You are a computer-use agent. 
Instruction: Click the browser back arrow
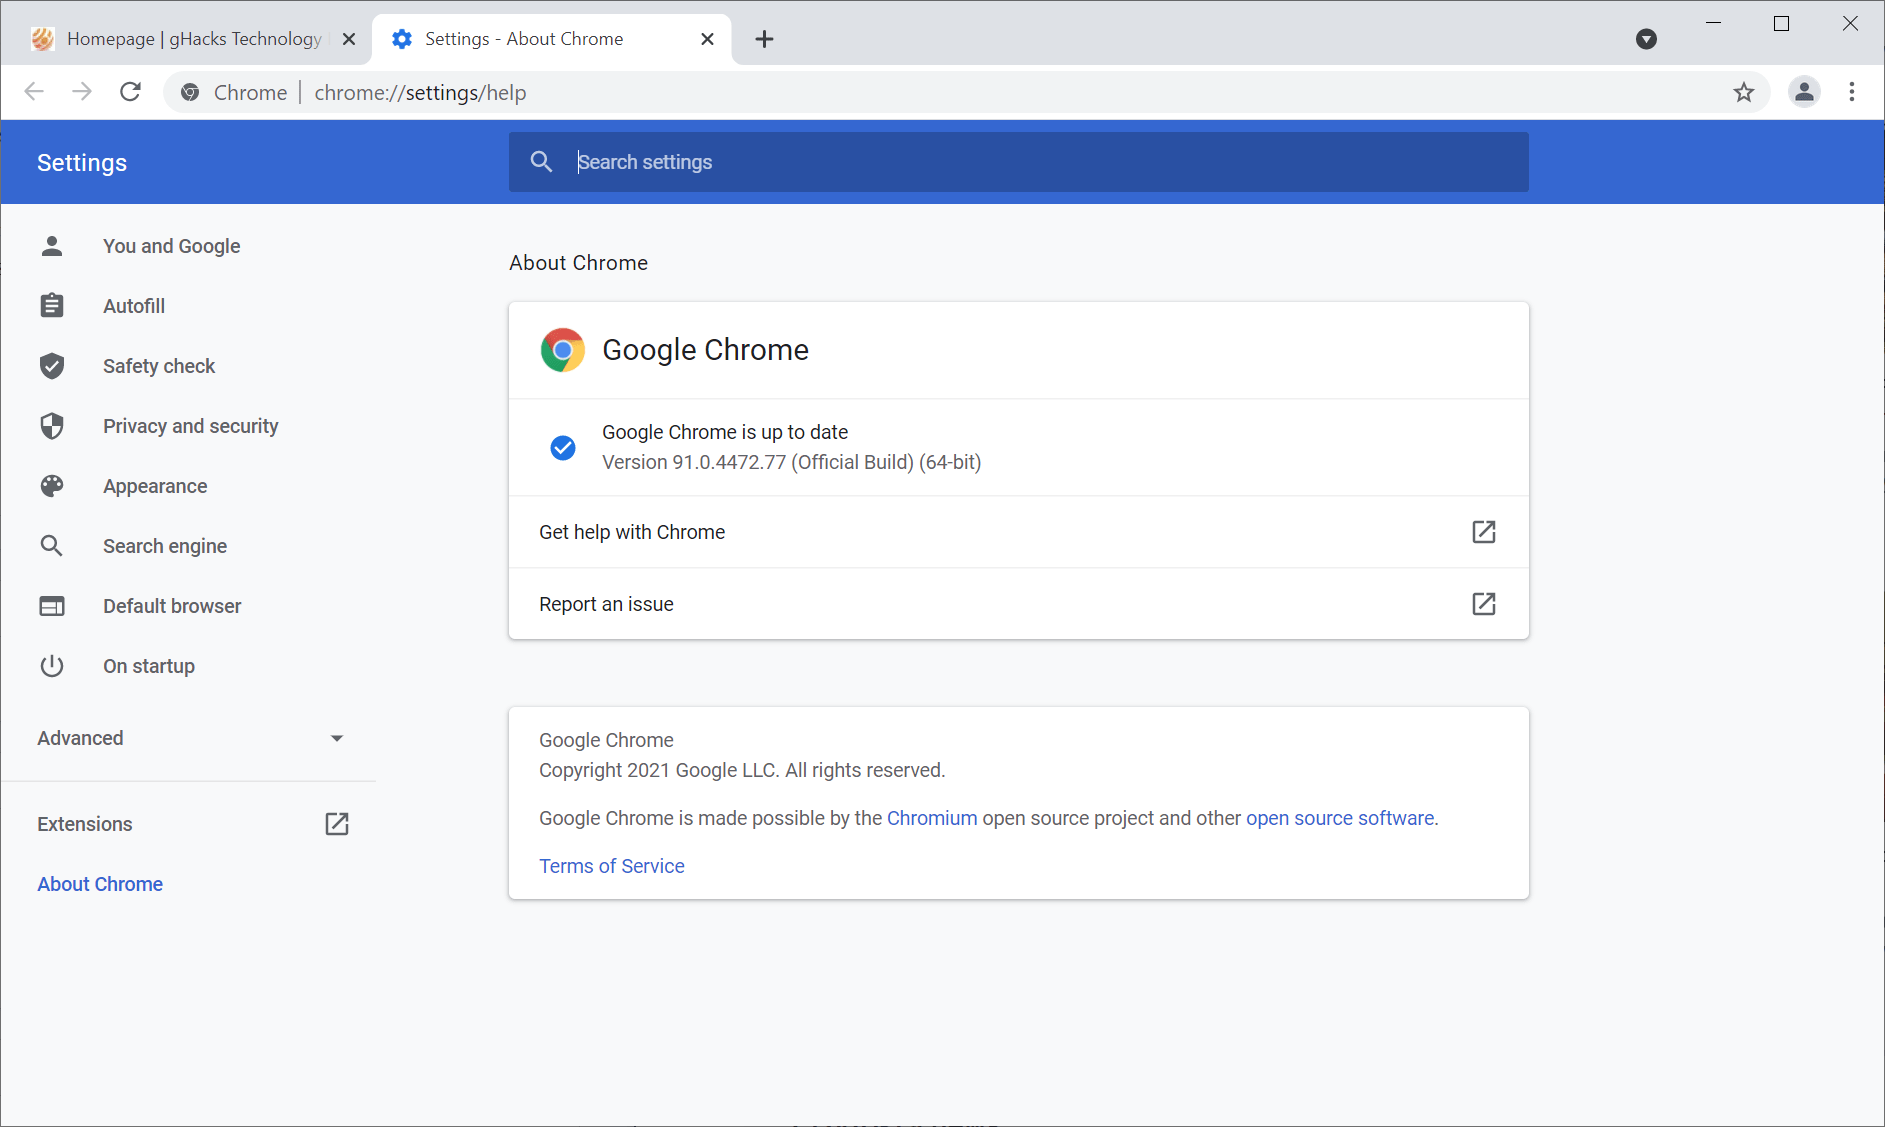[34, 92]
